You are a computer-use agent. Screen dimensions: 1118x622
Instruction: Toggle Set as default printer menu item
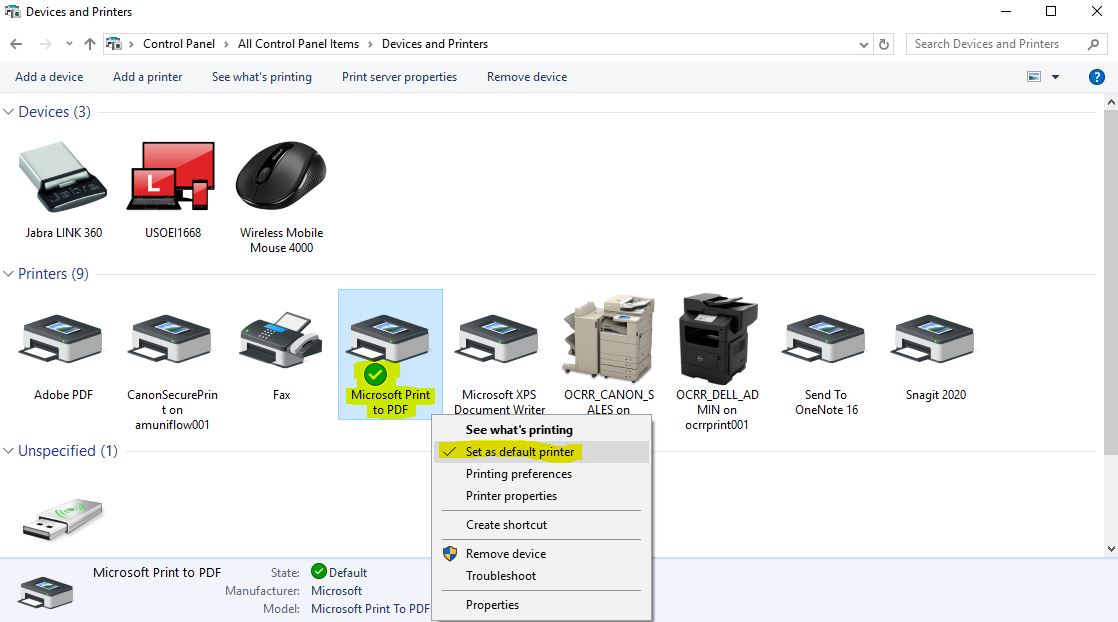pyautogui.click(x=542, y=452)
